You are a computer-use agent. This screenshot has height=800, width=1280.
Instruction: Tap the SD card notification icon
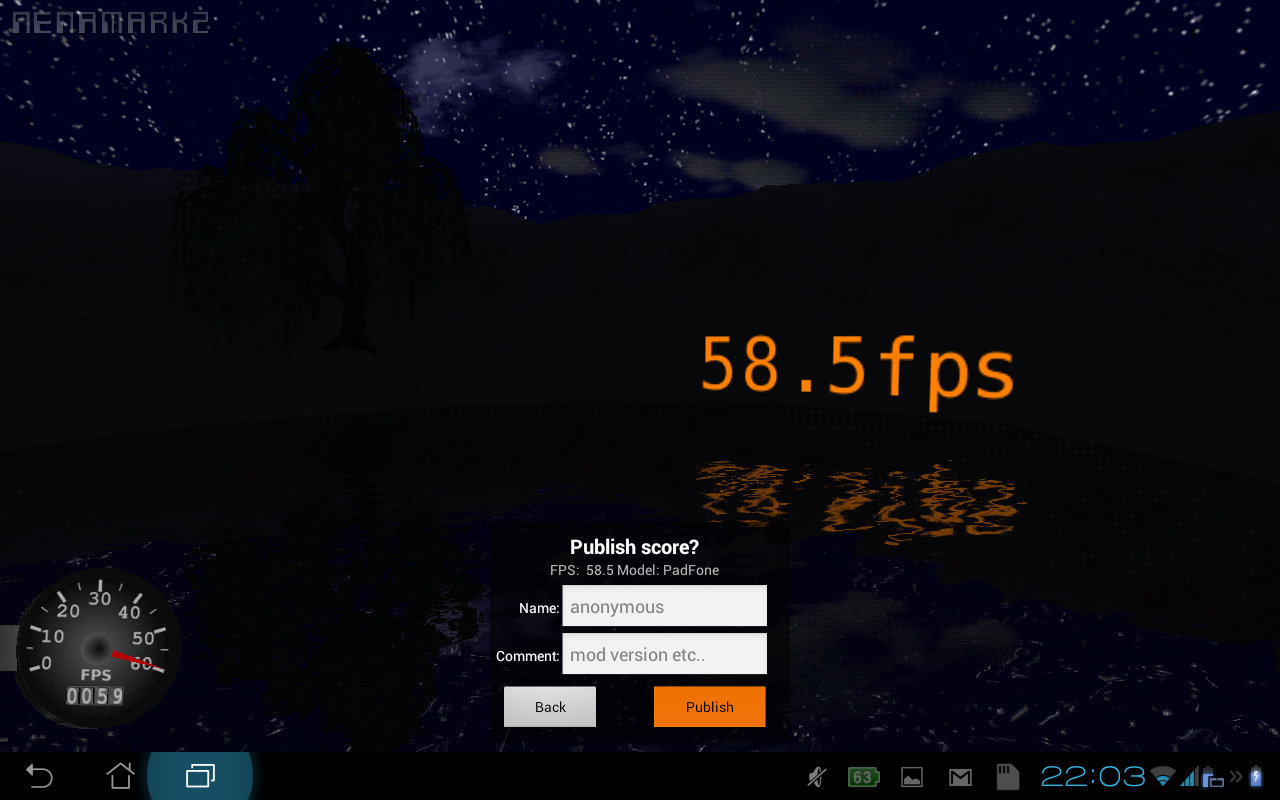point(1007,777)
